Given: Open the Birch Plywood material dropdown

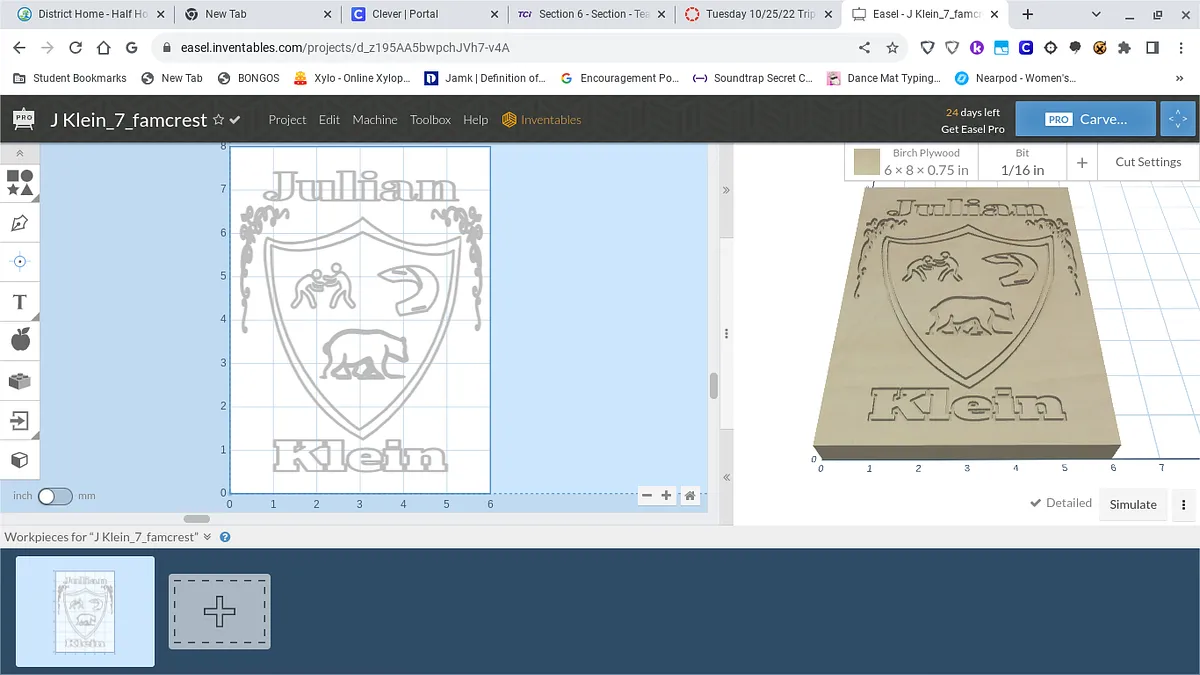Looking at the screenshot, I should coord(911,162).
